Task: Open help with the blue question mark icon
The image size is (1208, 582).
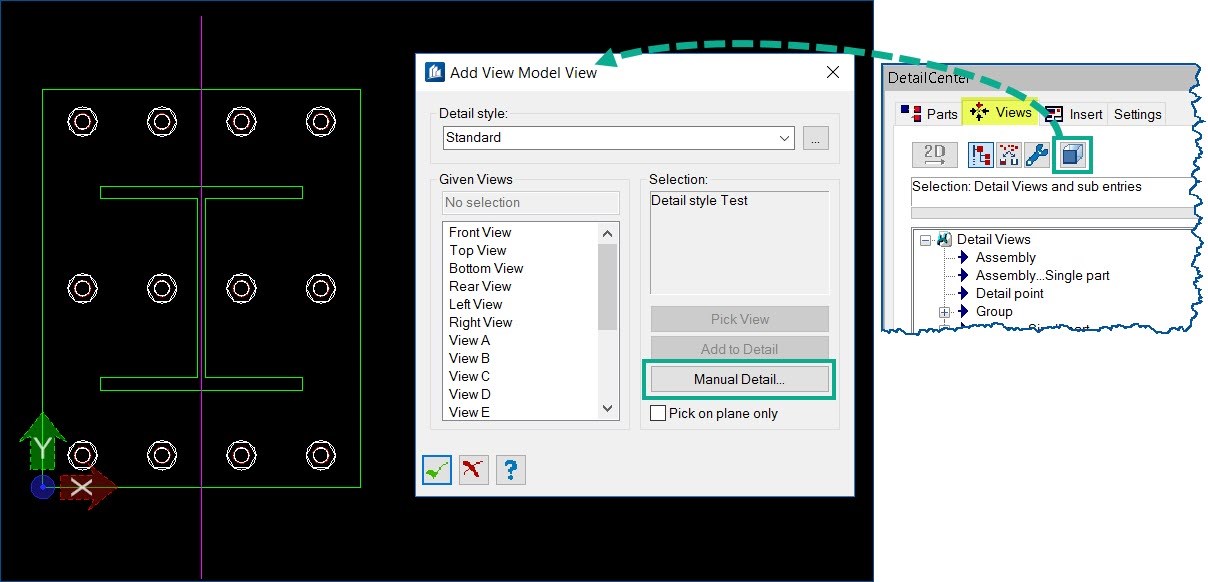Action: 510,469
